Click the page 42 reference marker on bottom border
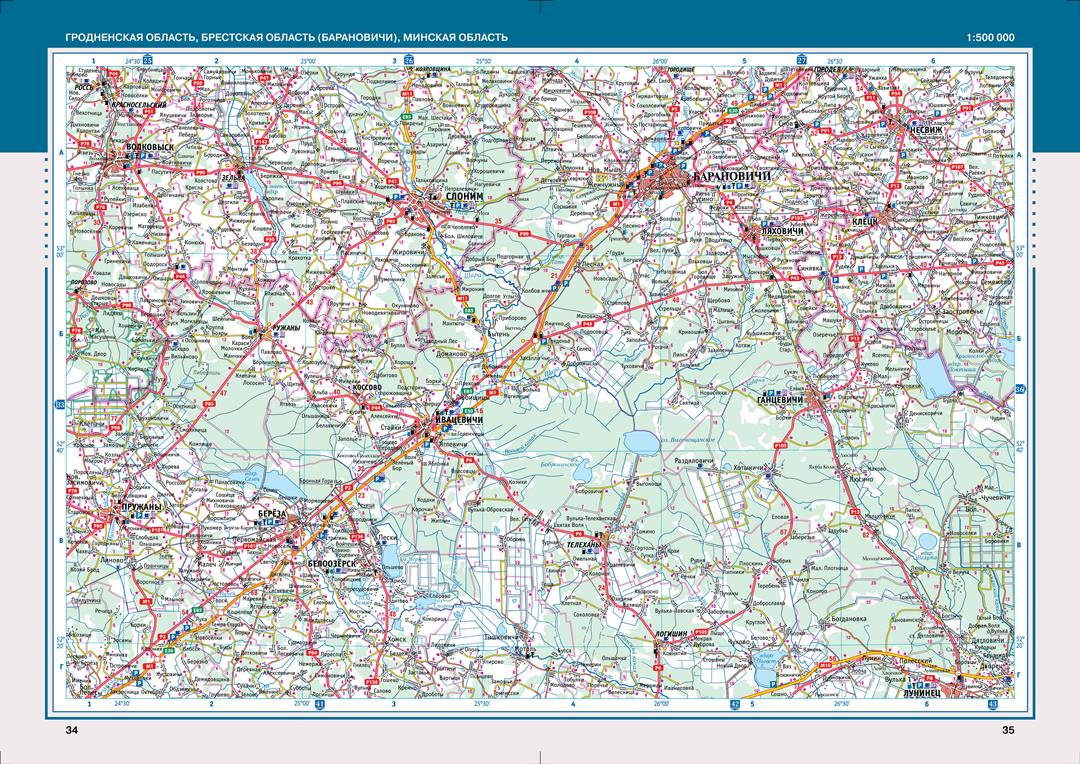Viewport: 1080px width, 764px height. pyautogui.click(x=734, y=705)
